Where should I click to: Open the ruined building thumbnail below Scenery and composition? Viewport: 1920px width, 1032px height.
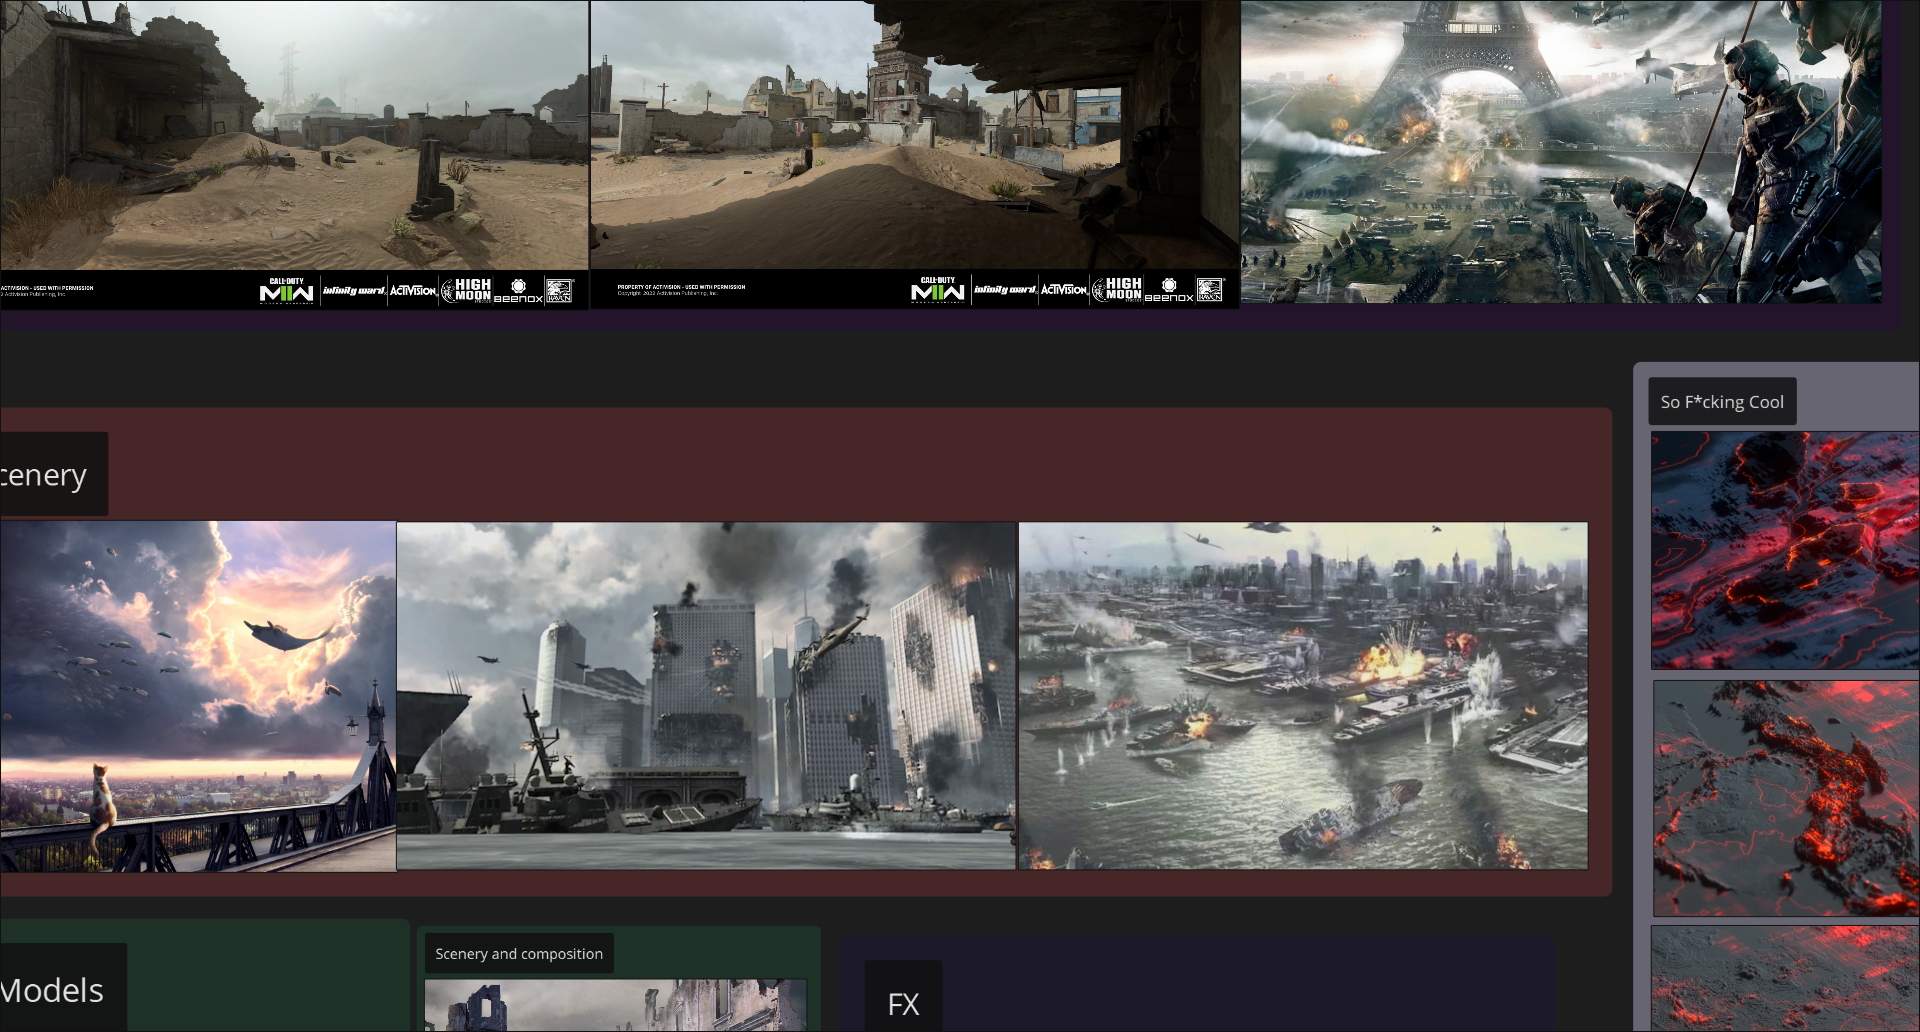click(x=616, y=1005)
